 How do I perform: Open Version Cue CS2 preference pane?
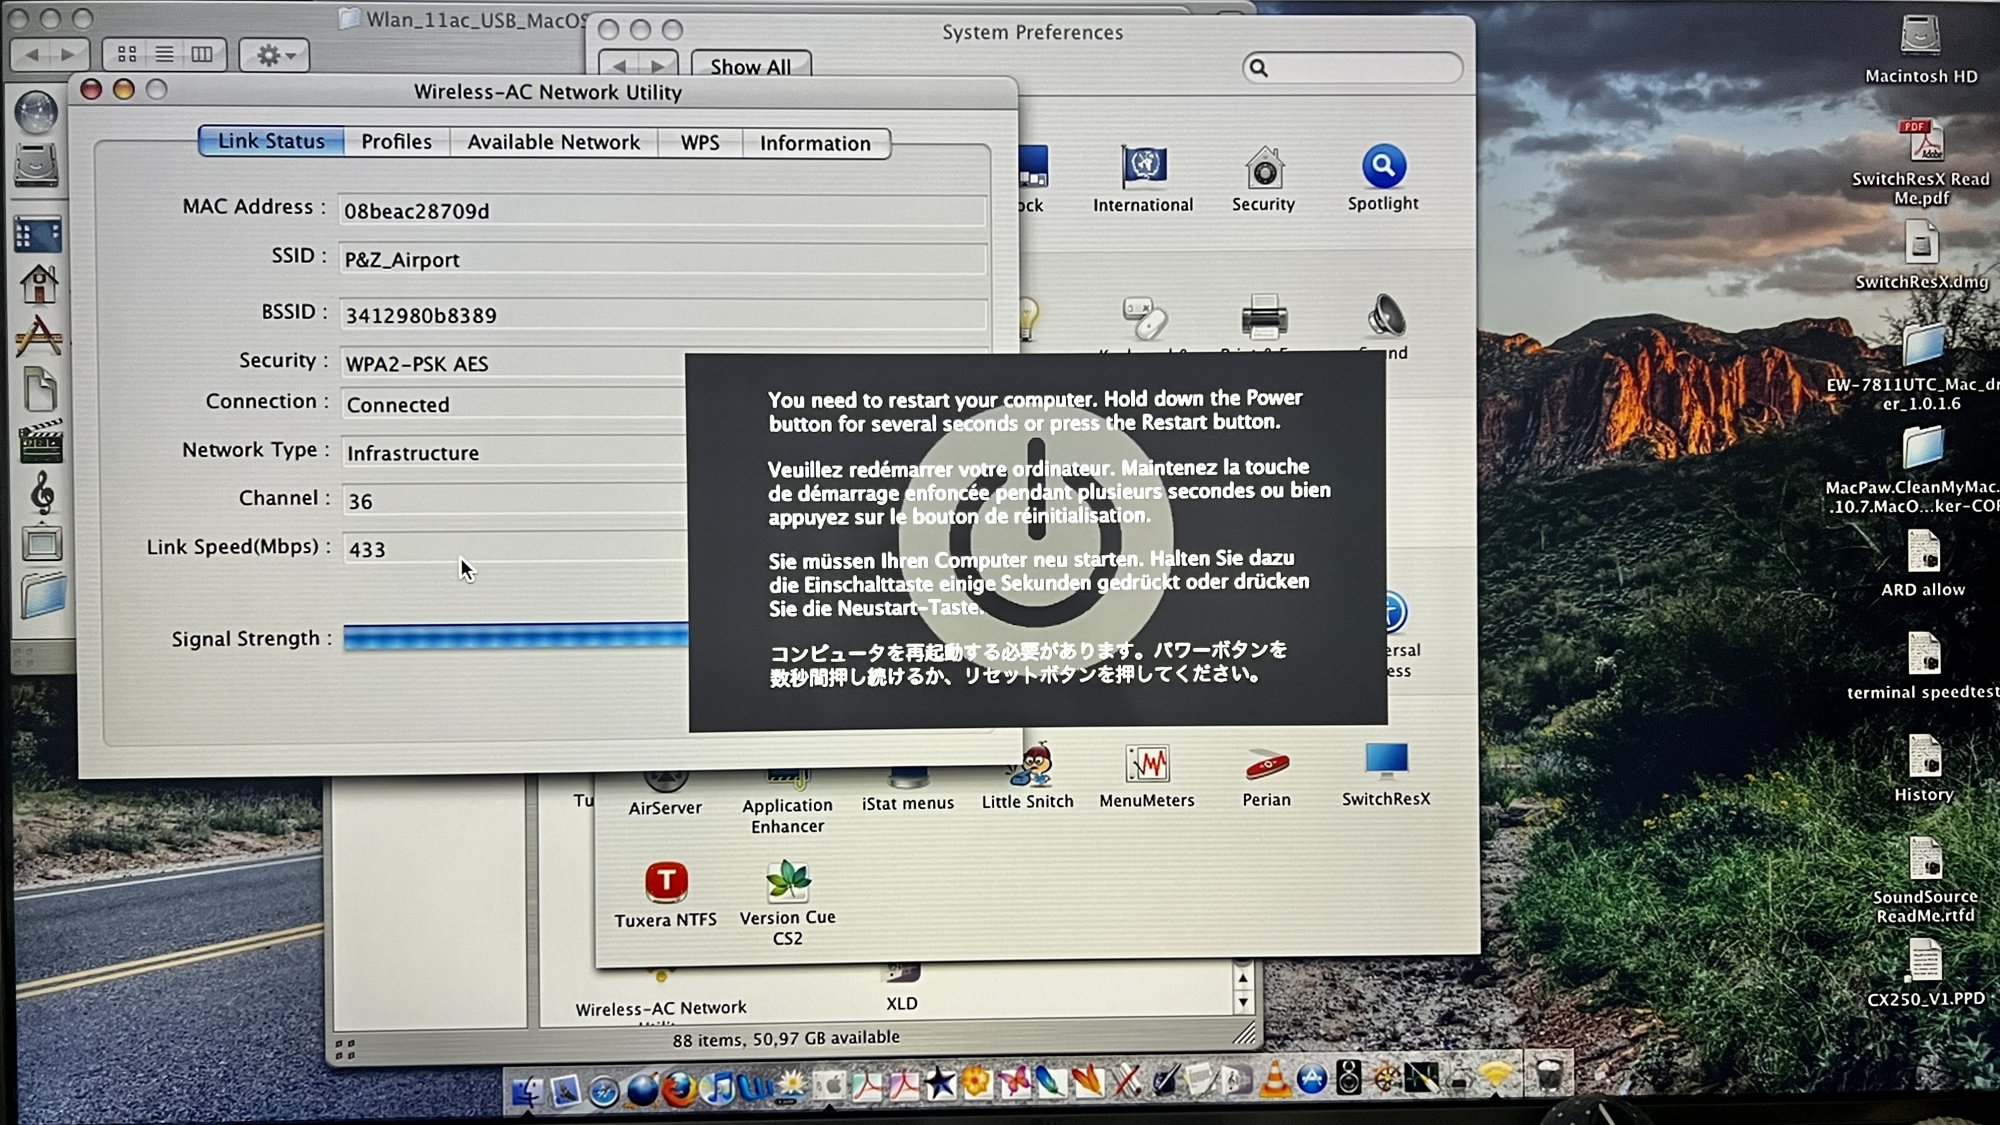tap(788, 902)
